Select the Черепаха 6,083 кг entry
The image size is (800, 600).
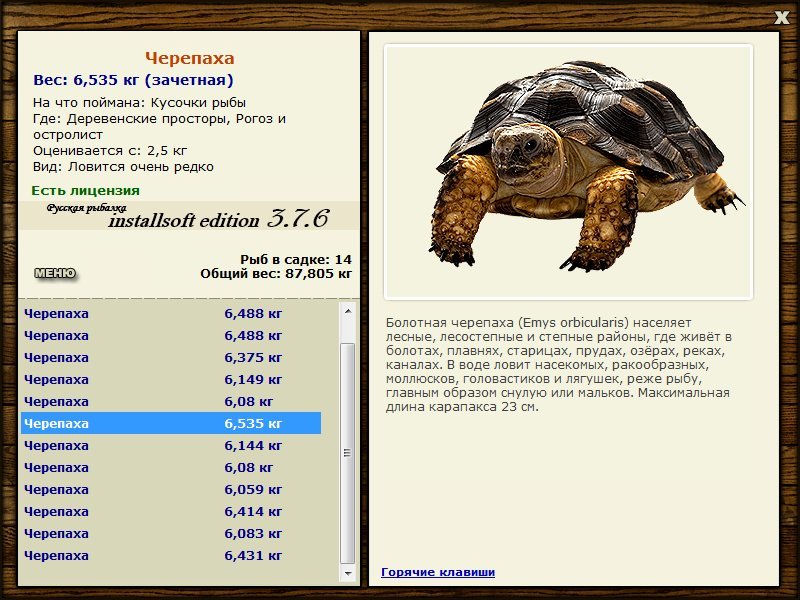click(x=171, y=533)
